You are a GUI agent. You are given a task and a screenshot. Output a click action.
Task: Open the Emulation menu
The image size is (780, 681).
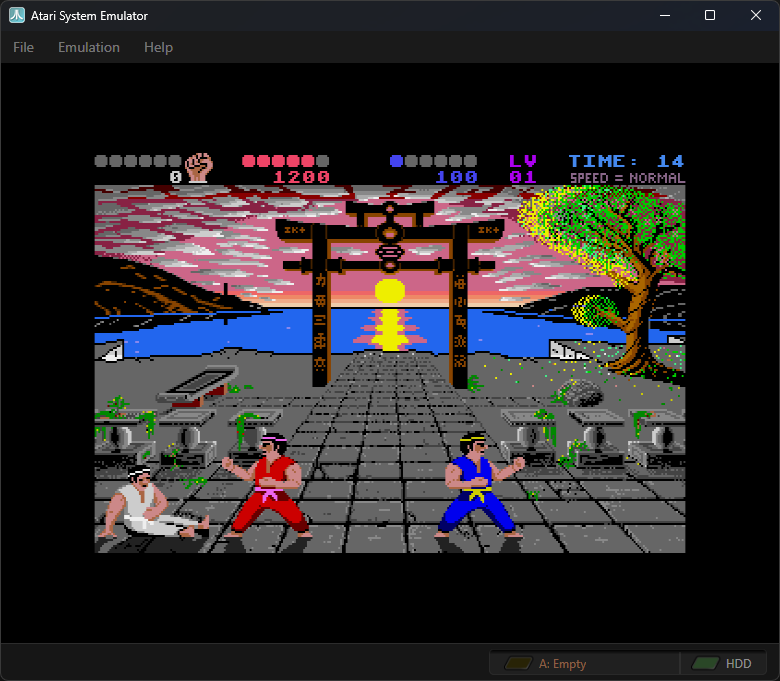tap(89, 47)
